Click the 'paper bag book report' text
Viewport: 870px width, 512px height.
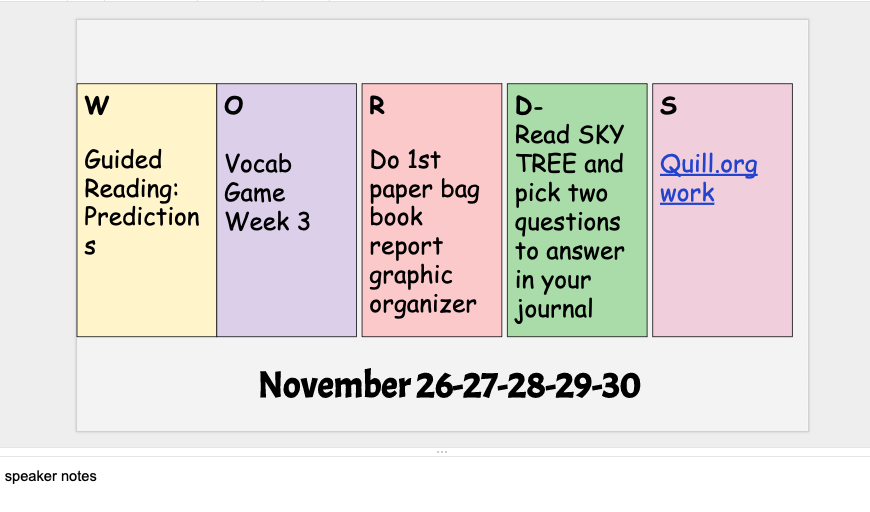[x=423, y=218]
